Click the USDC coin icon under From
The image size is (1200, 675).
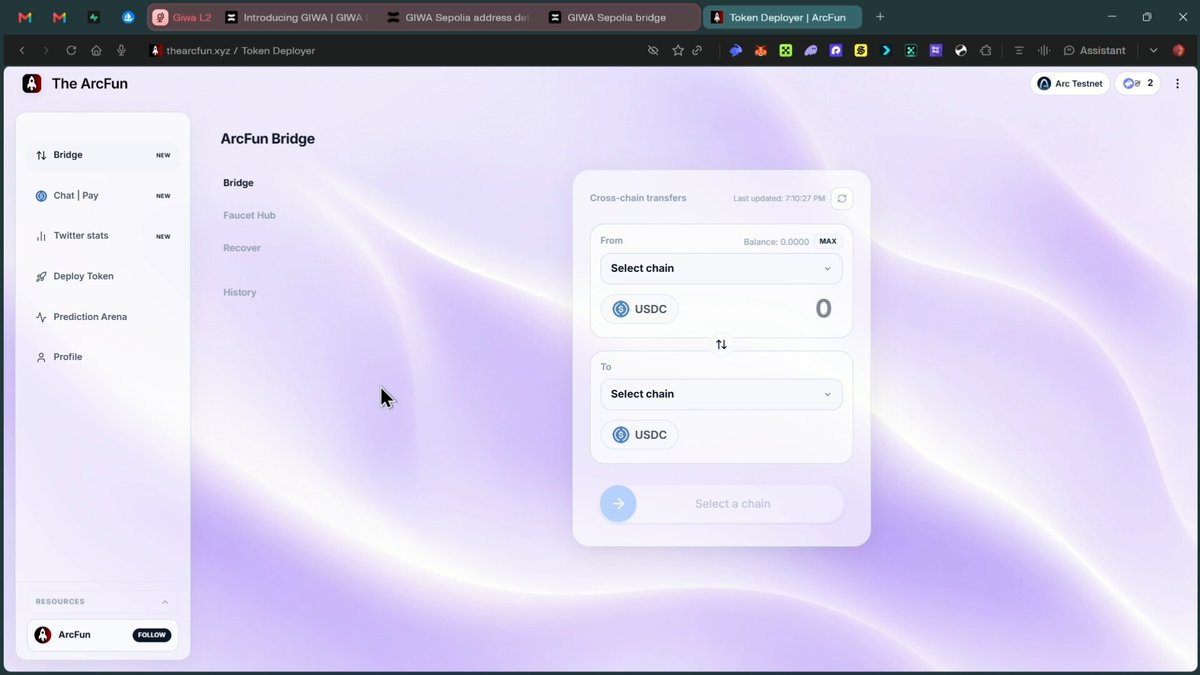[x=620, y=309]
